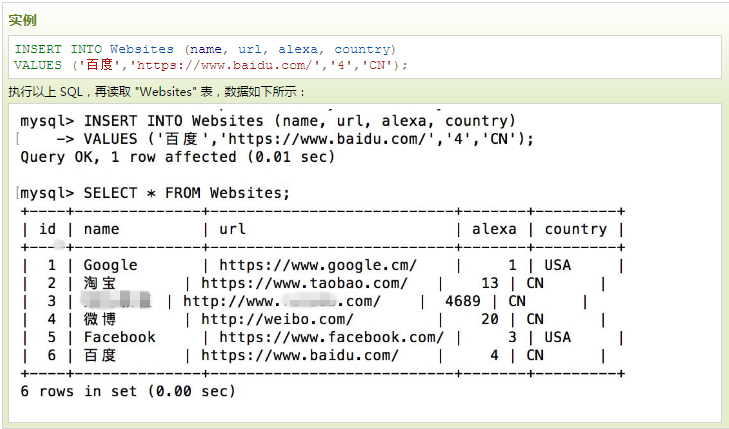Click the terminal line -> VALUES ('百度'
This screenshot has width=729, height=429.
295,139
